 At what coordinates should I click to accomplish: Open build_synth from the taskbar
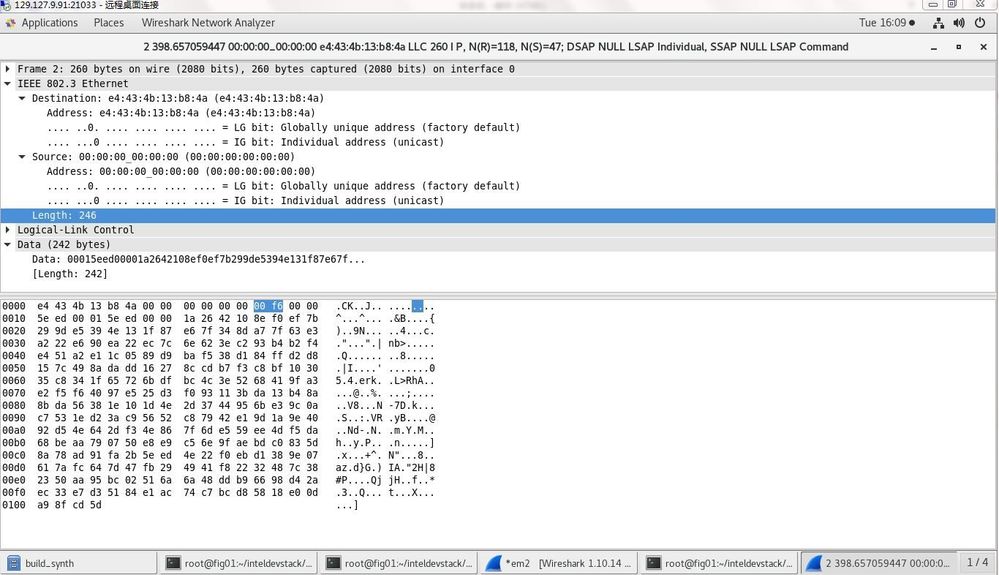[x=80, y=563]
